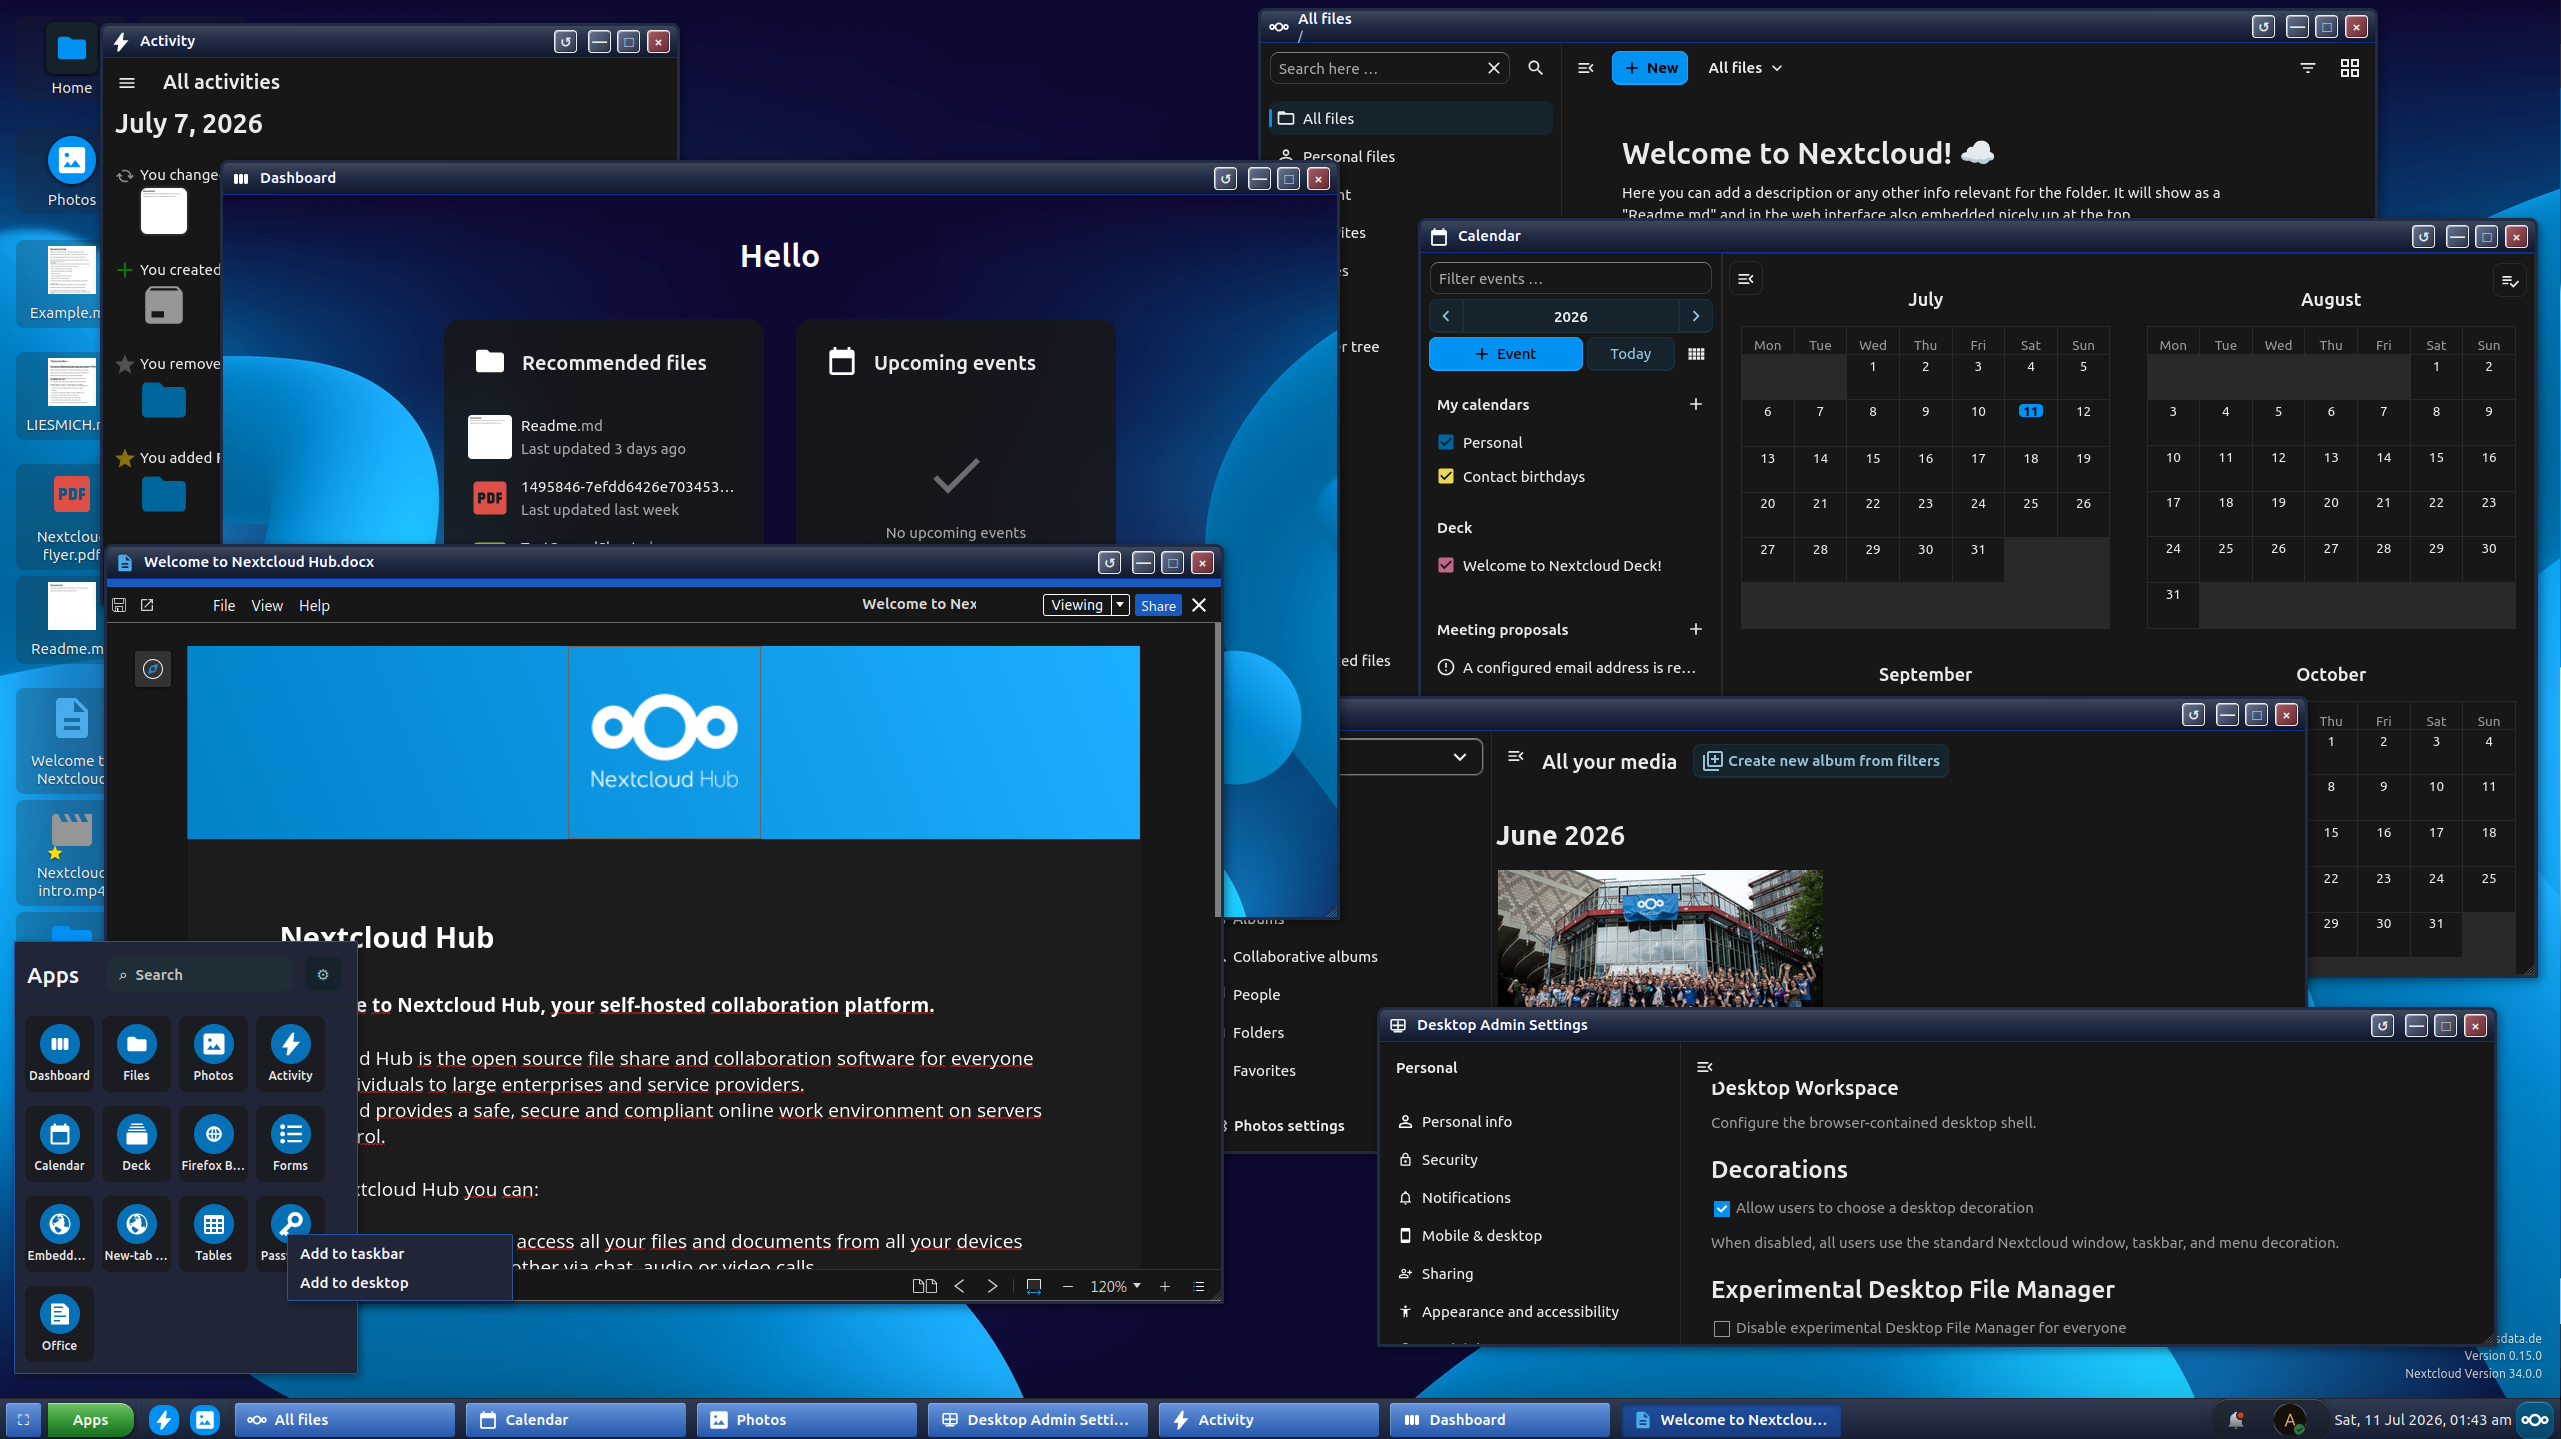The image size is (2561, 1439).
Task: Open Apps menu settings gear
Action: tap(323, 974)
